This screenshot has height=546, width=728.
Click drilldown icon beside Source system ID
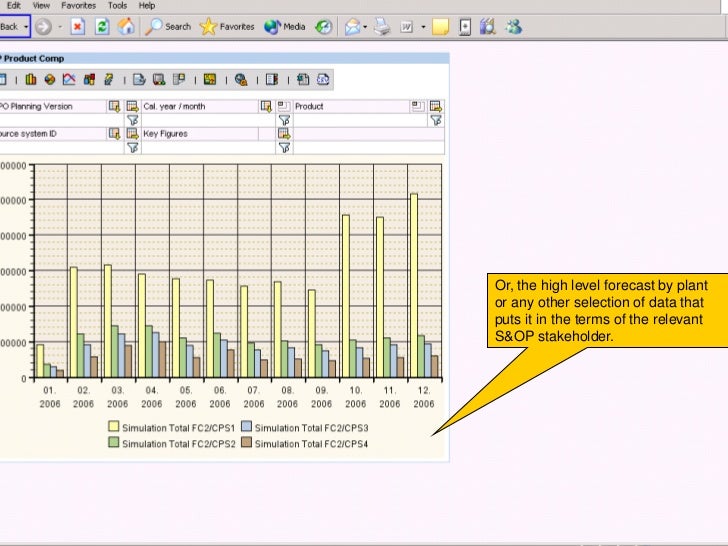(x=114, y=134)
